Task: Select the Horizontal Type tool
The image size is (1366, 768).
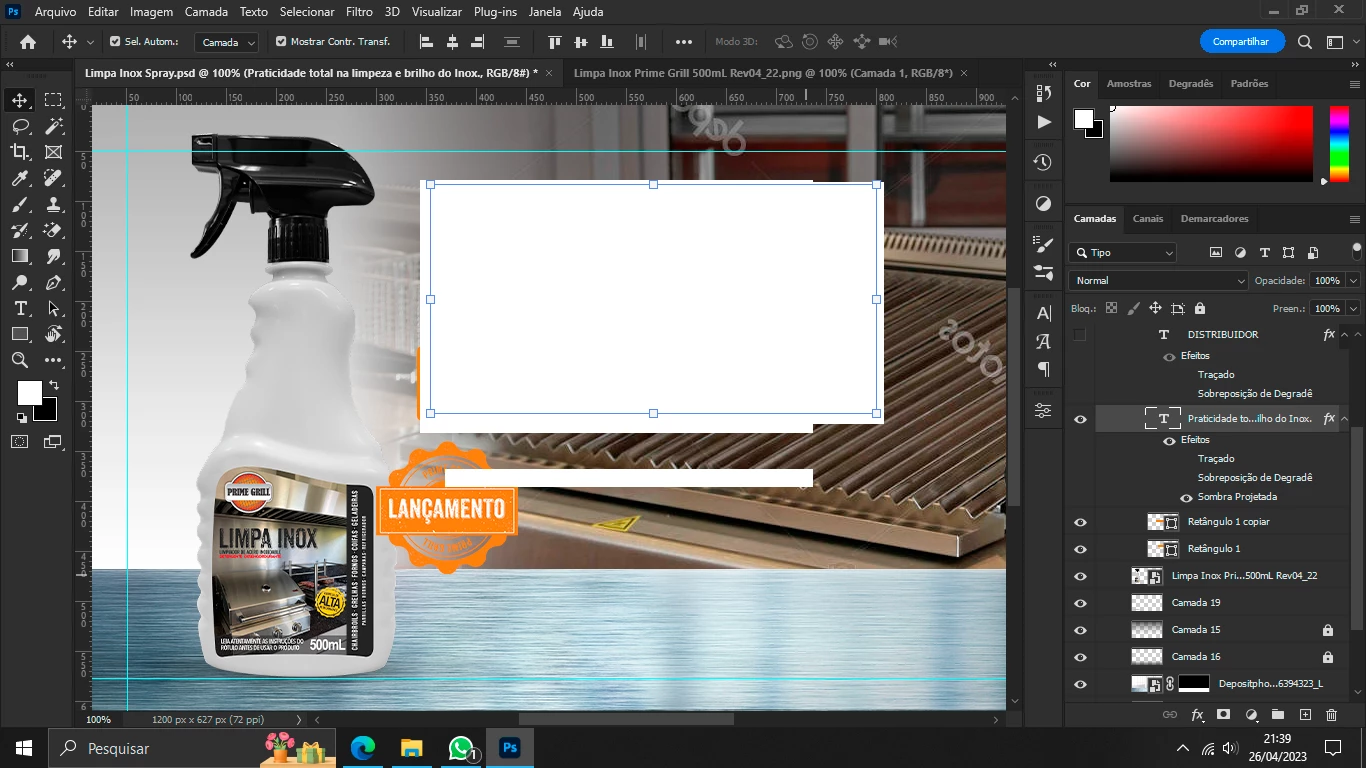Action: tap(19, 308)
